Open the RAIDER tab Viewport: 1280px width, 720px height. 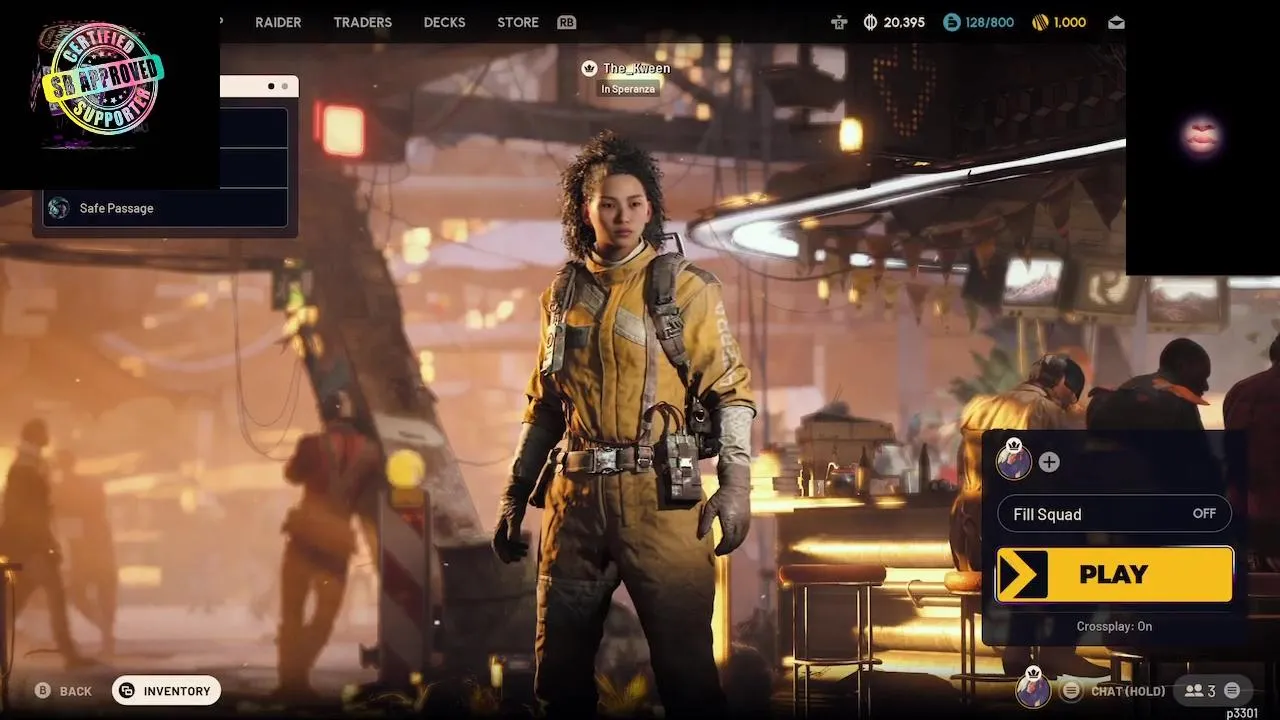(278, 22)
